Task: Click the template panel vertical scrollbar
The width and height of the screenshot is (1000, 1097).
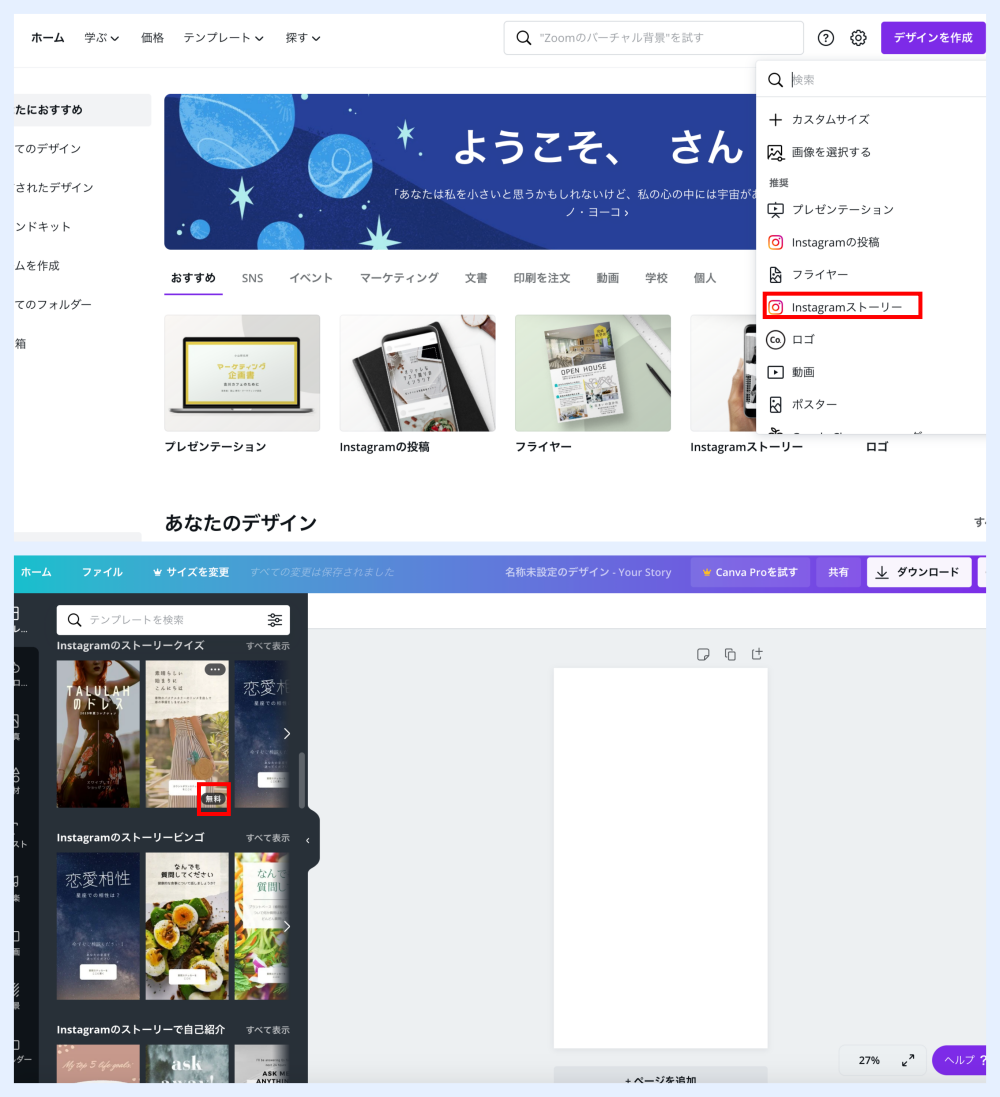Action: coord(302,780)
